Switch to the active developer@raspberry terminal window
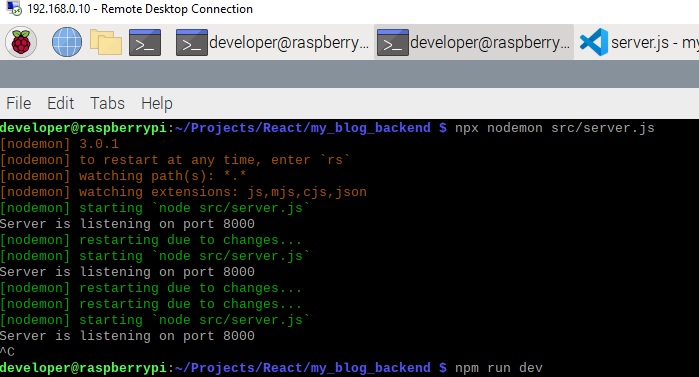 473,43
